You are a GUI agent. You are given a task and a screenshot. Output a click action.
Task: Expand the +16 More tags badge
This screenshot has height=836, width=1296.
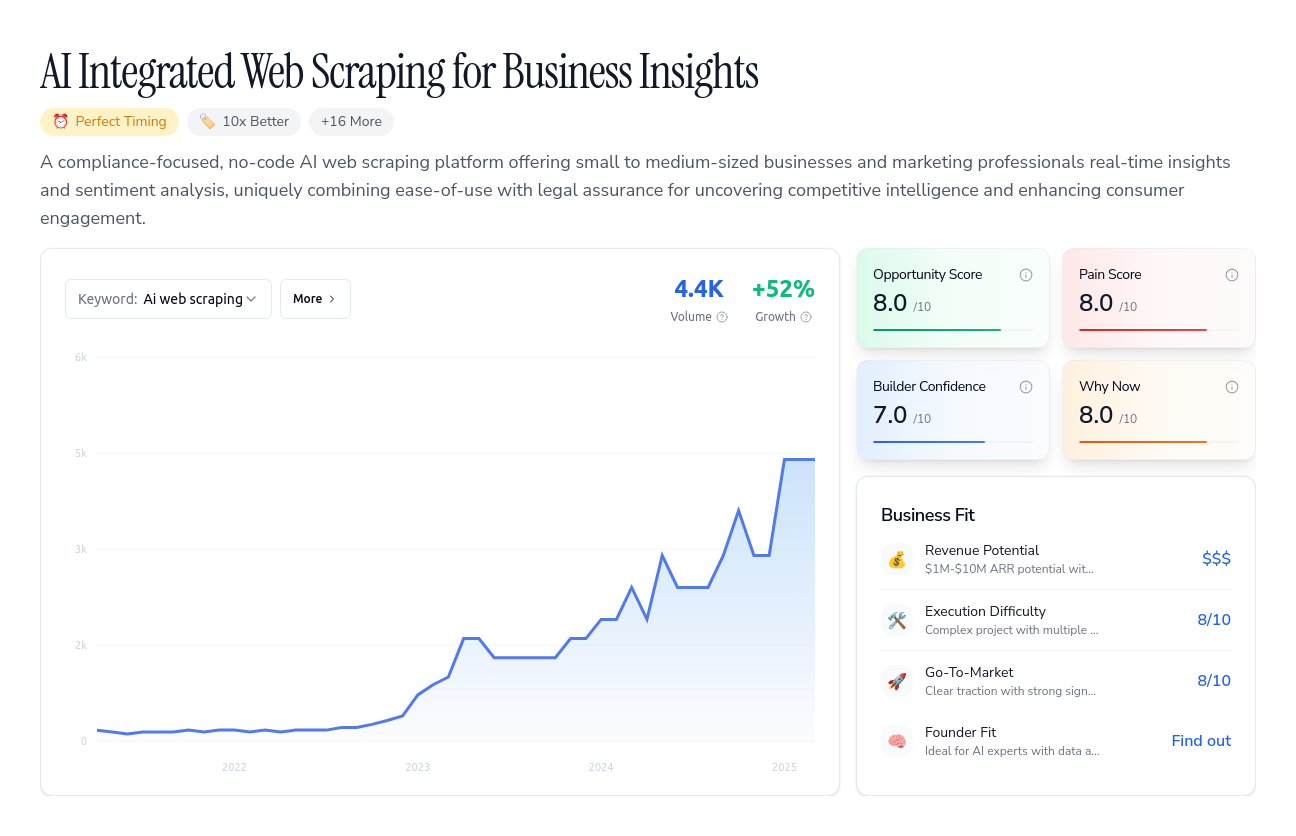pyautogui.click(x=351, y=122)
